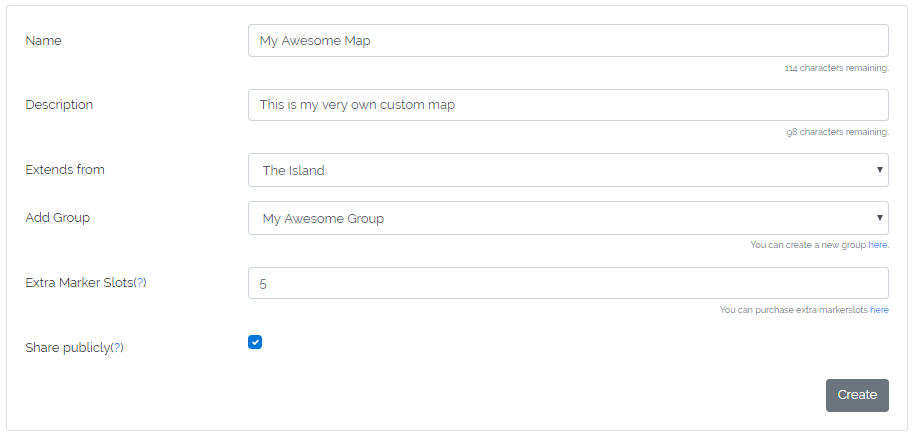Screen dimensions: 916x440
Task: Click the Add Group label
Action: (x=58, y=218)
